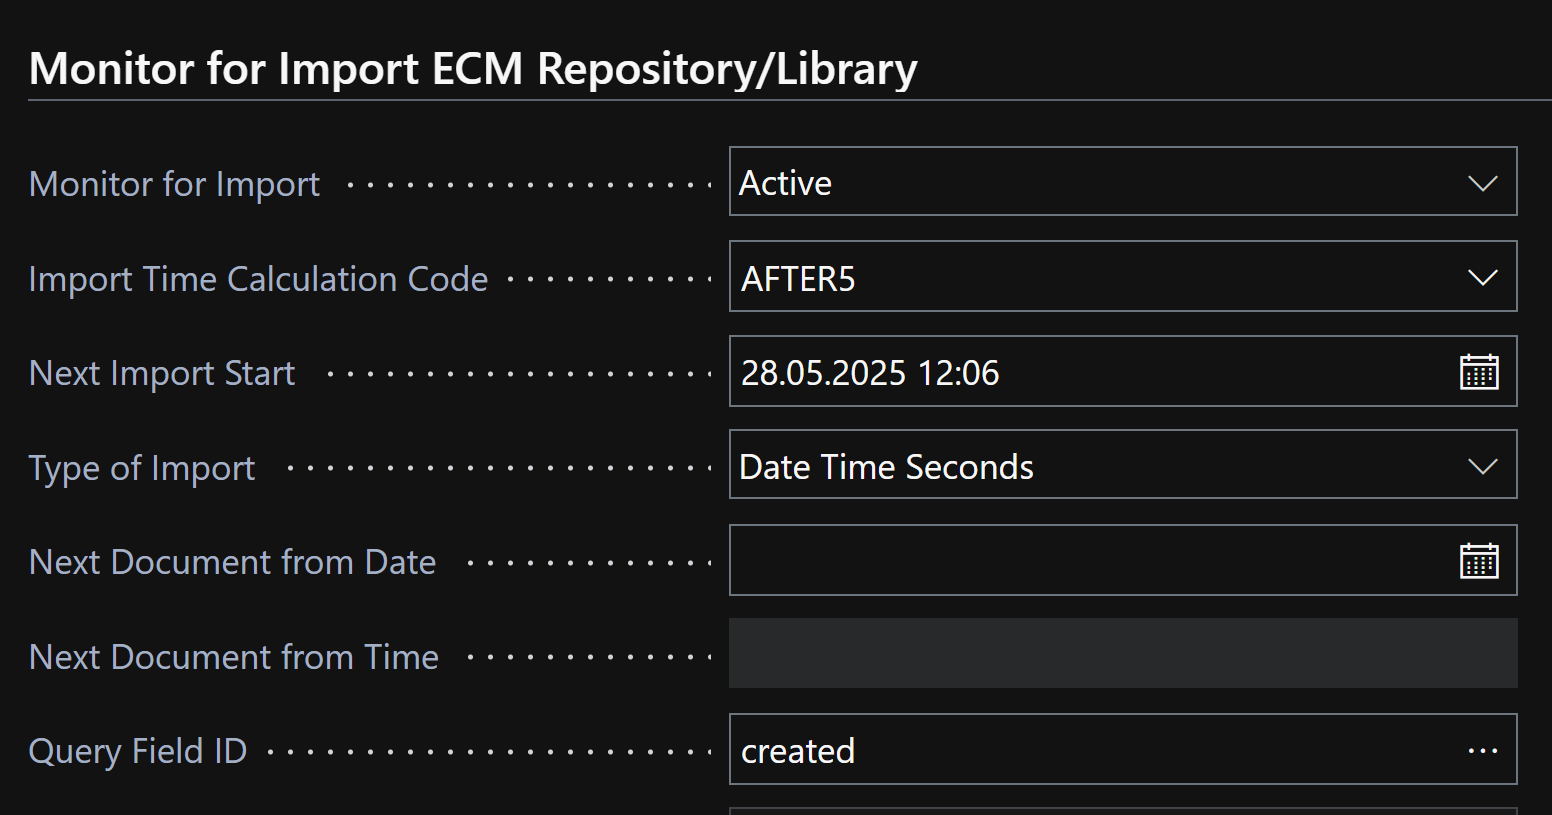The height and width of the screenshot is (815, 1552).
Task: Focus the empty Next Document from Date field
Action: (1090, 561)
